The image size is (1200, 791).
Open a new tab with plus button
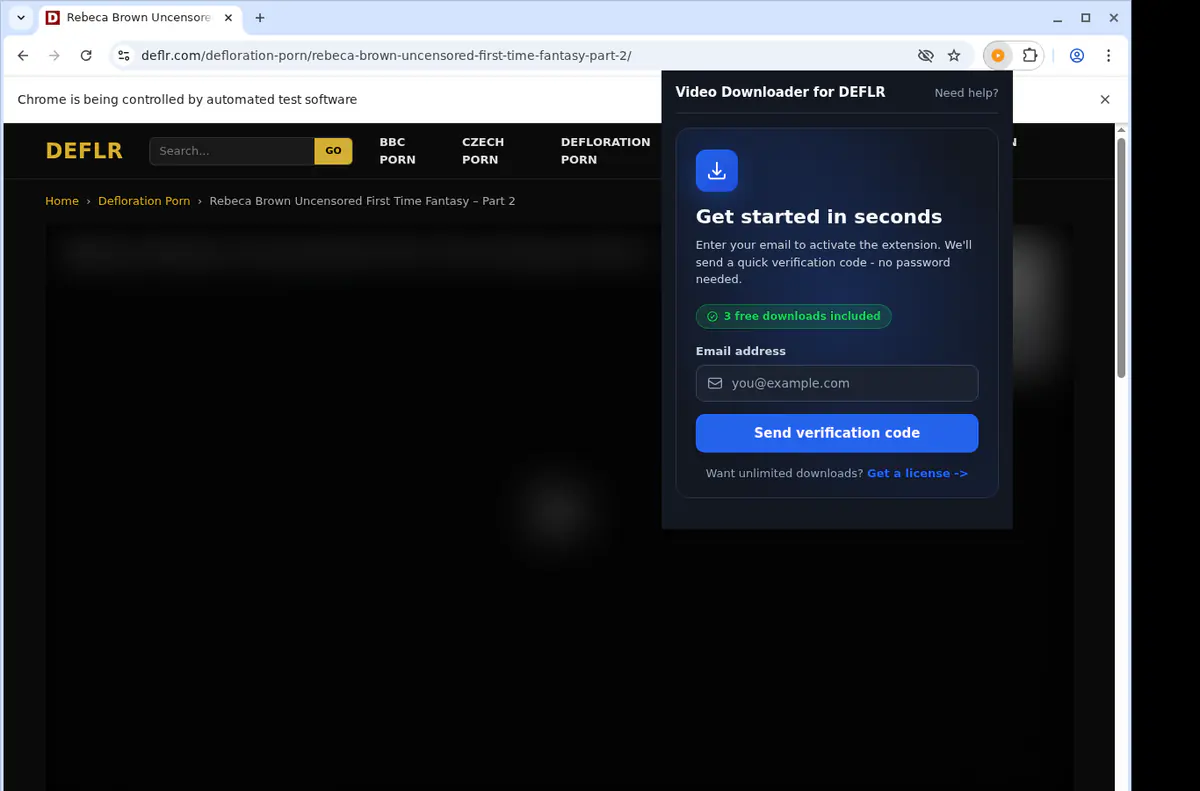[x=260, y=18]
